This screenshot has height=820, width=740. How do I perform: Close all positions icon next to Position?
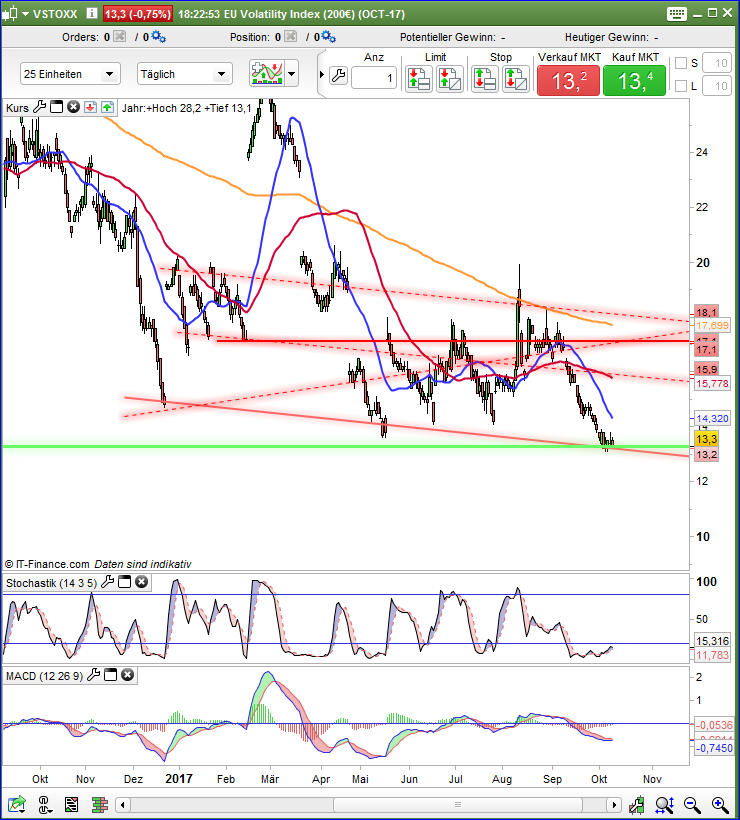coord(291,37)
